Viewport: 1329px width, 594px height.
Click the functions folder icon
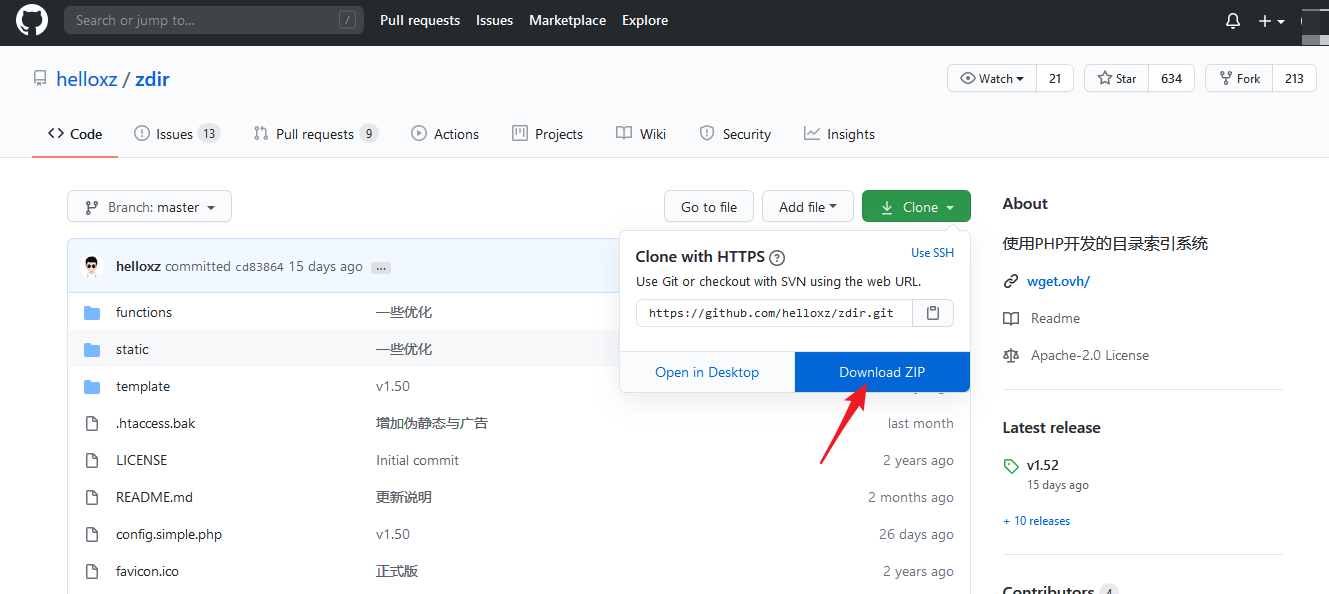(91, 312)
